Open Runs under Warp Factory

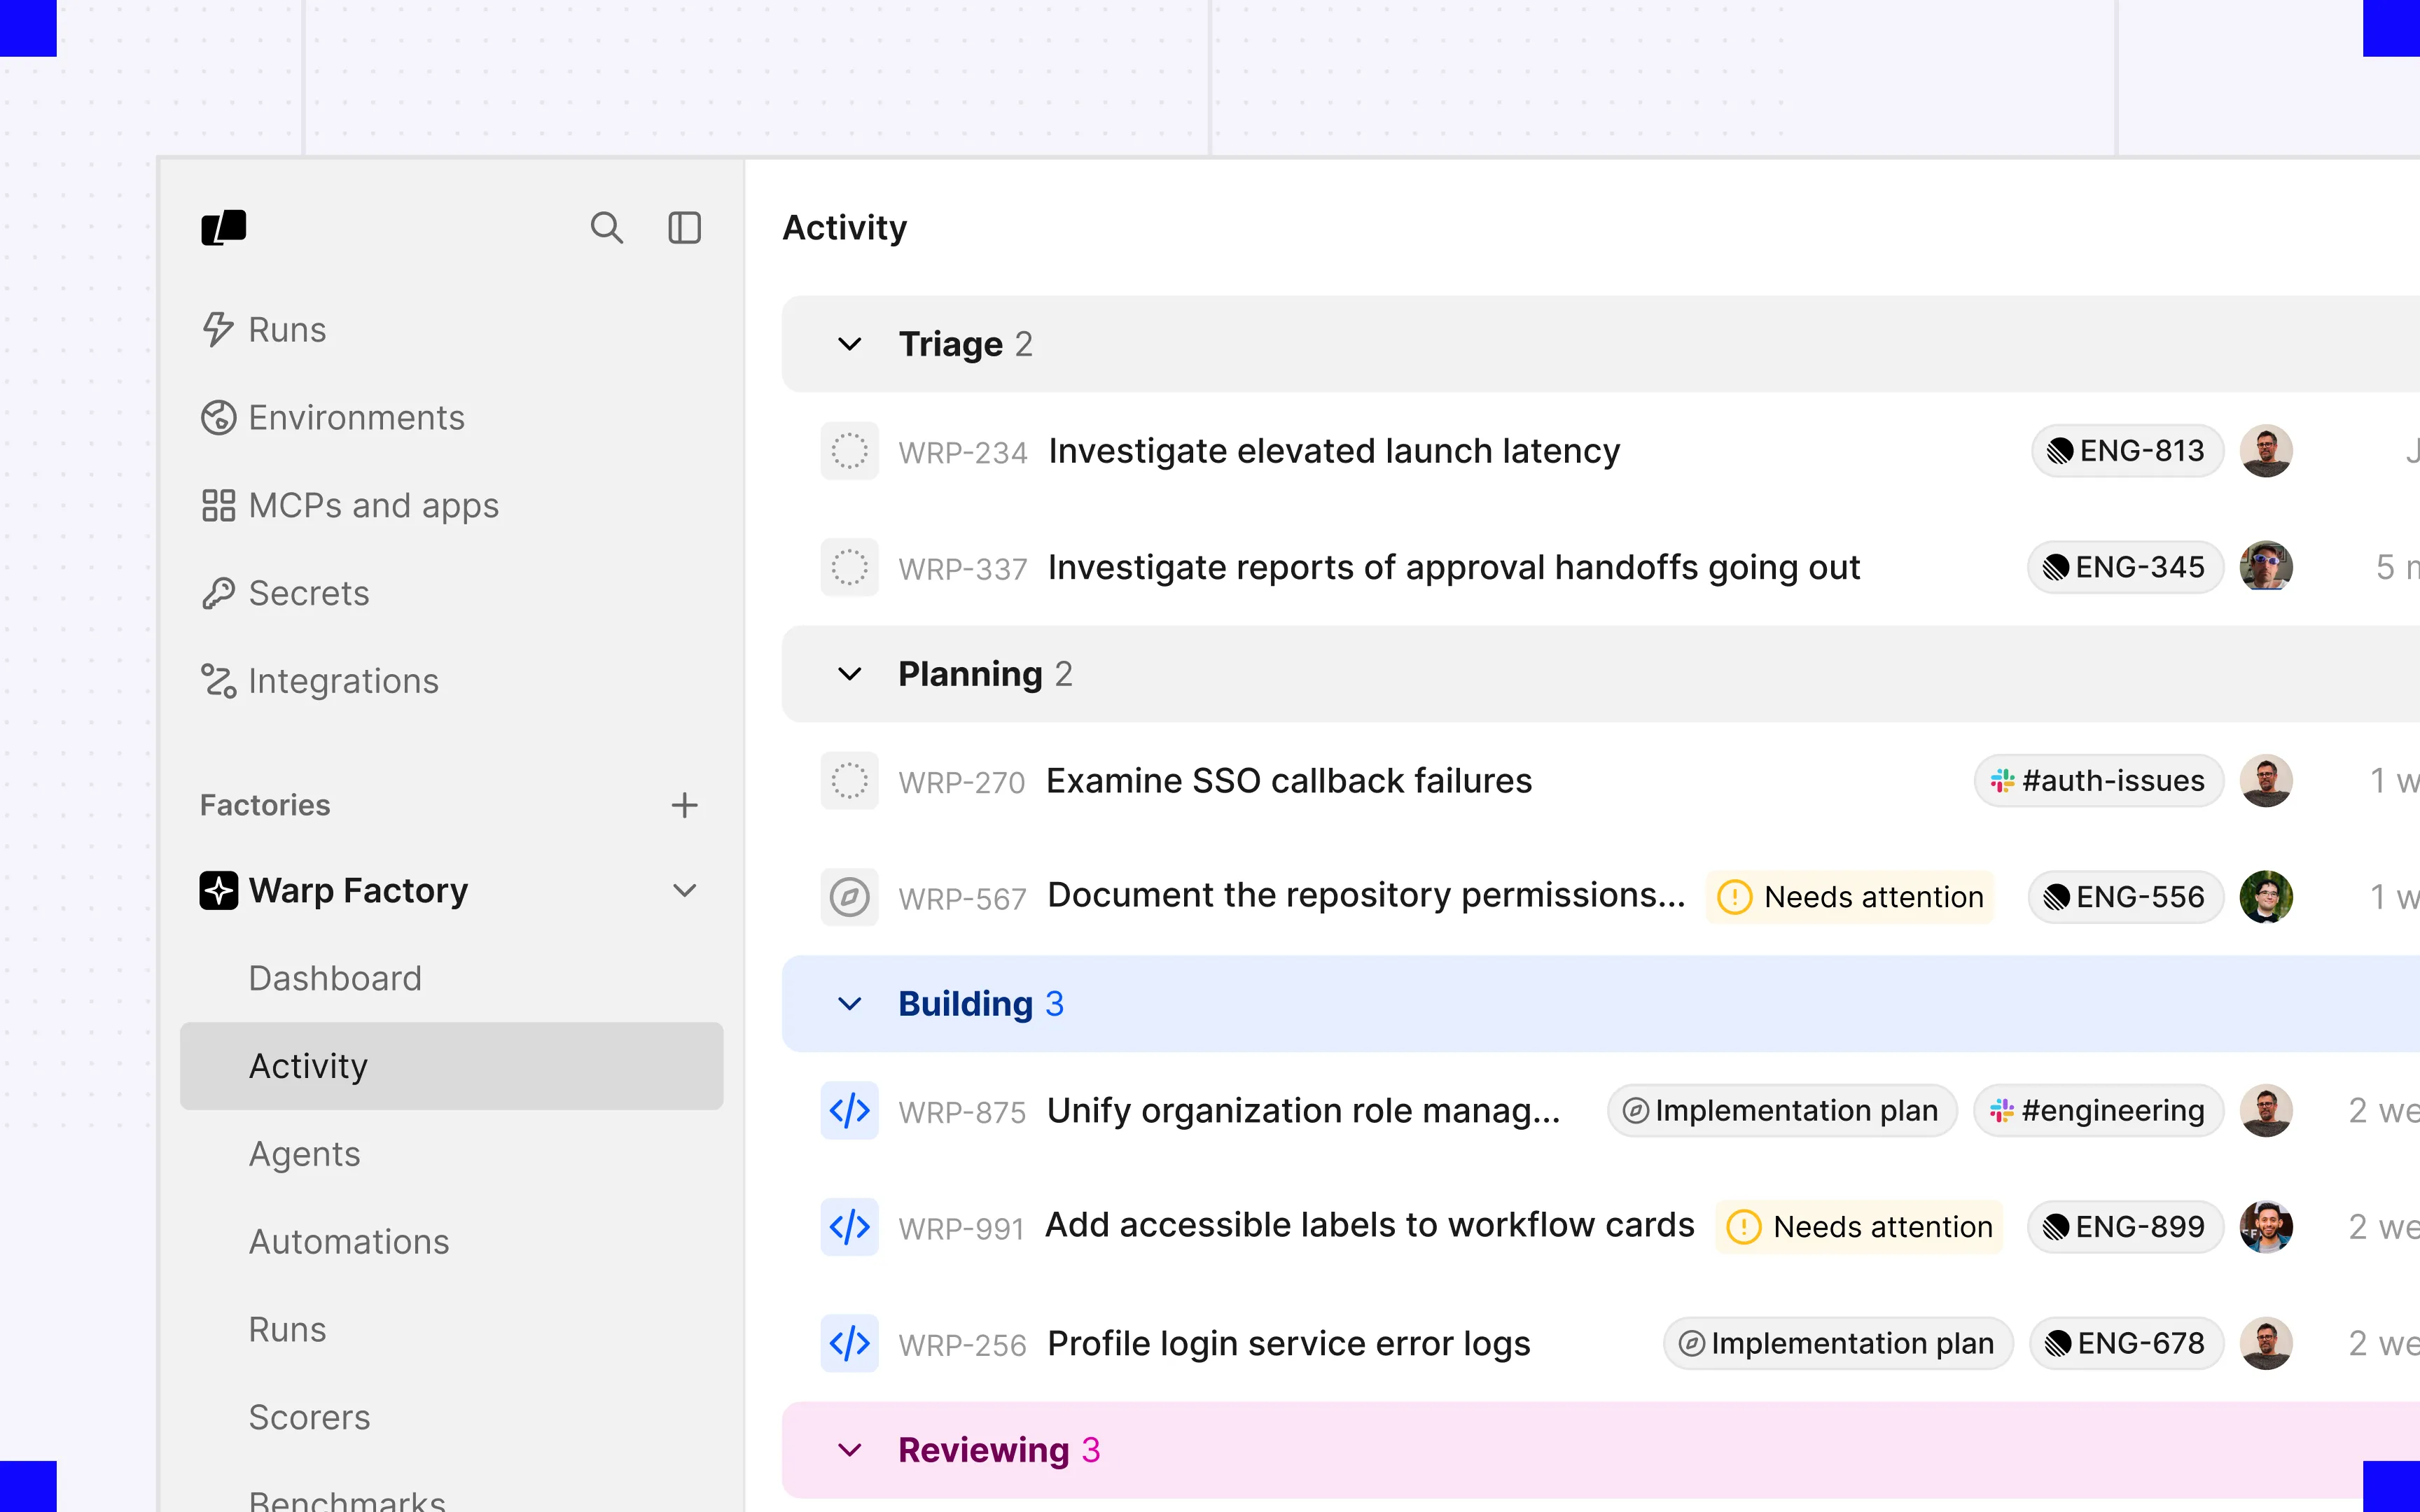[x=287, y=1330]
